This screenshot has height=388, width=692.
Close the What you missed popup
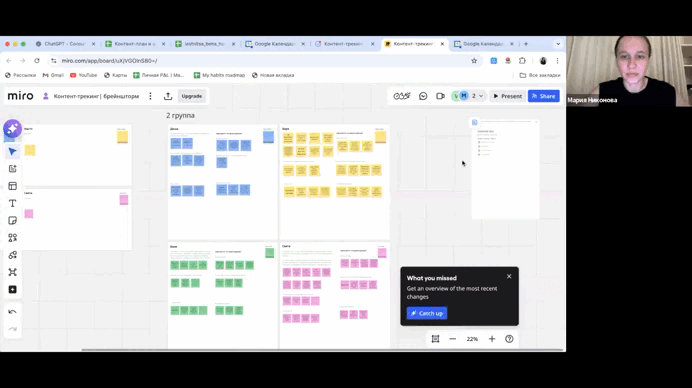tap(509, 276)
